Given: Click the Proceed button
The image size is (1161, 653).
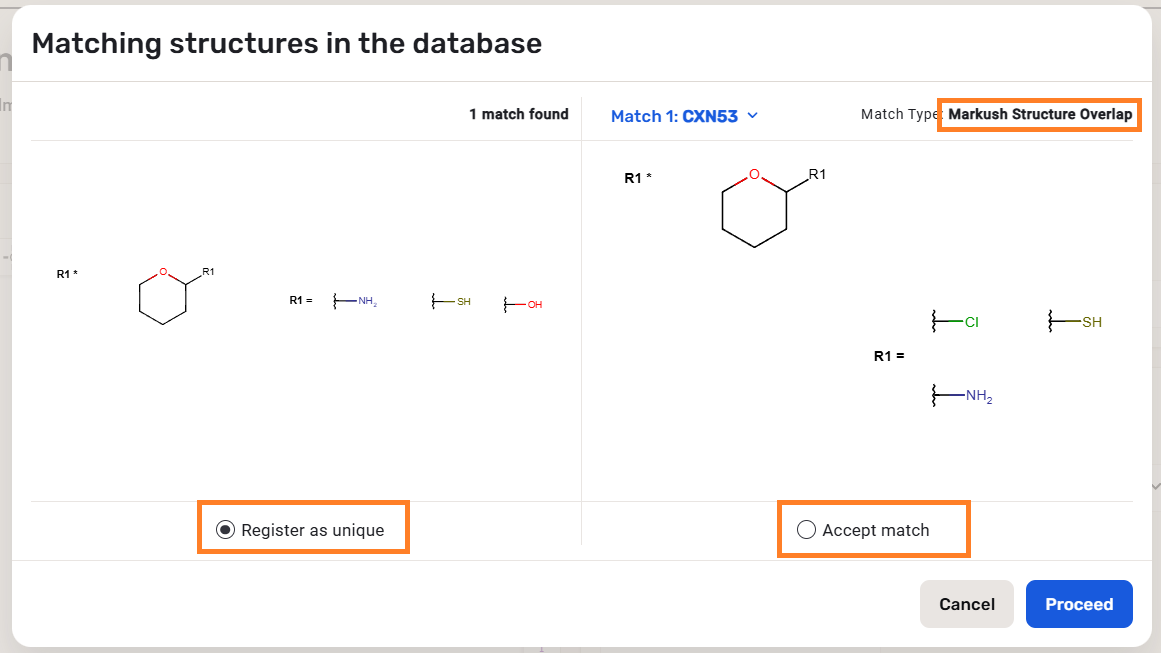Looking at the screenshot, I should tap(1079, 604).
